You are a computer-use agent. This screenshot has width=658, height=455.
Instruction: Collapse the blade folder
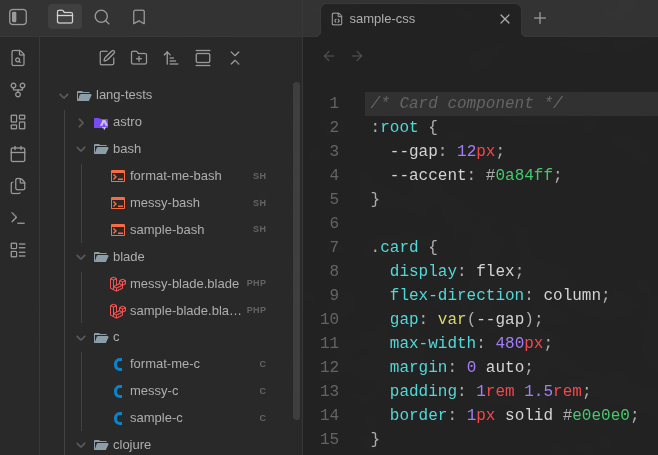(x=81, y=257)
